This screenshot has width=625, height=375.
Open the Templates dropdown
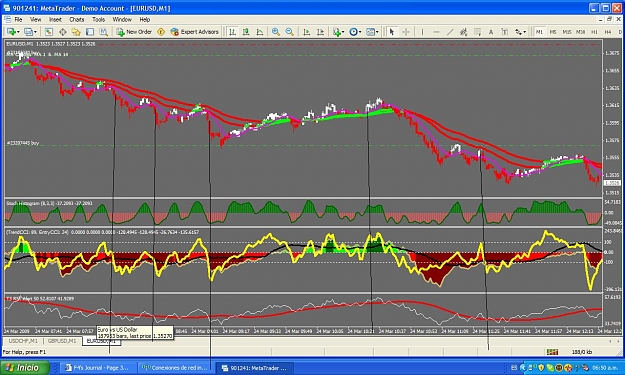pos(372,32)
